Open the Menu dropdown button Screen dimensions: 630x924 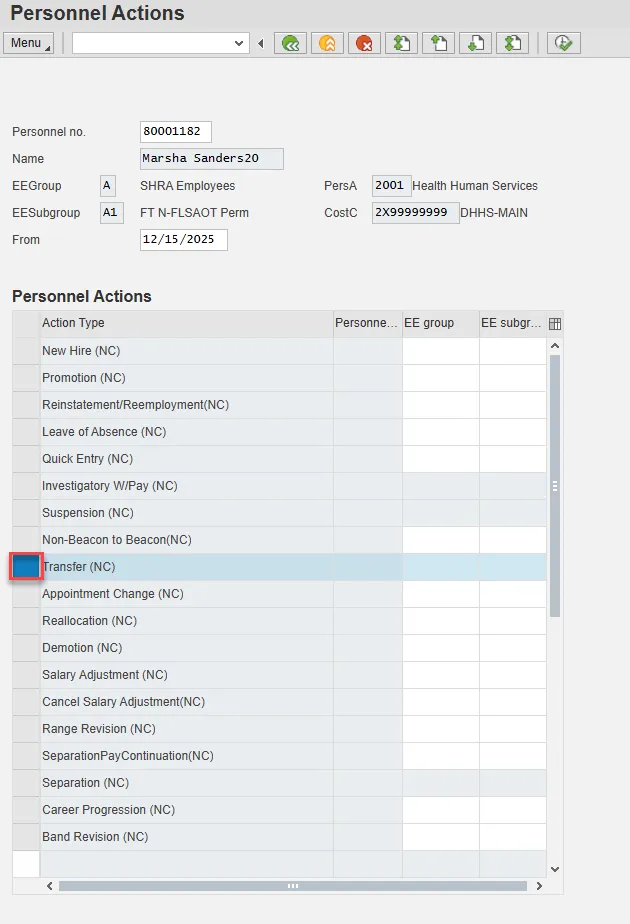click(29, 43)
